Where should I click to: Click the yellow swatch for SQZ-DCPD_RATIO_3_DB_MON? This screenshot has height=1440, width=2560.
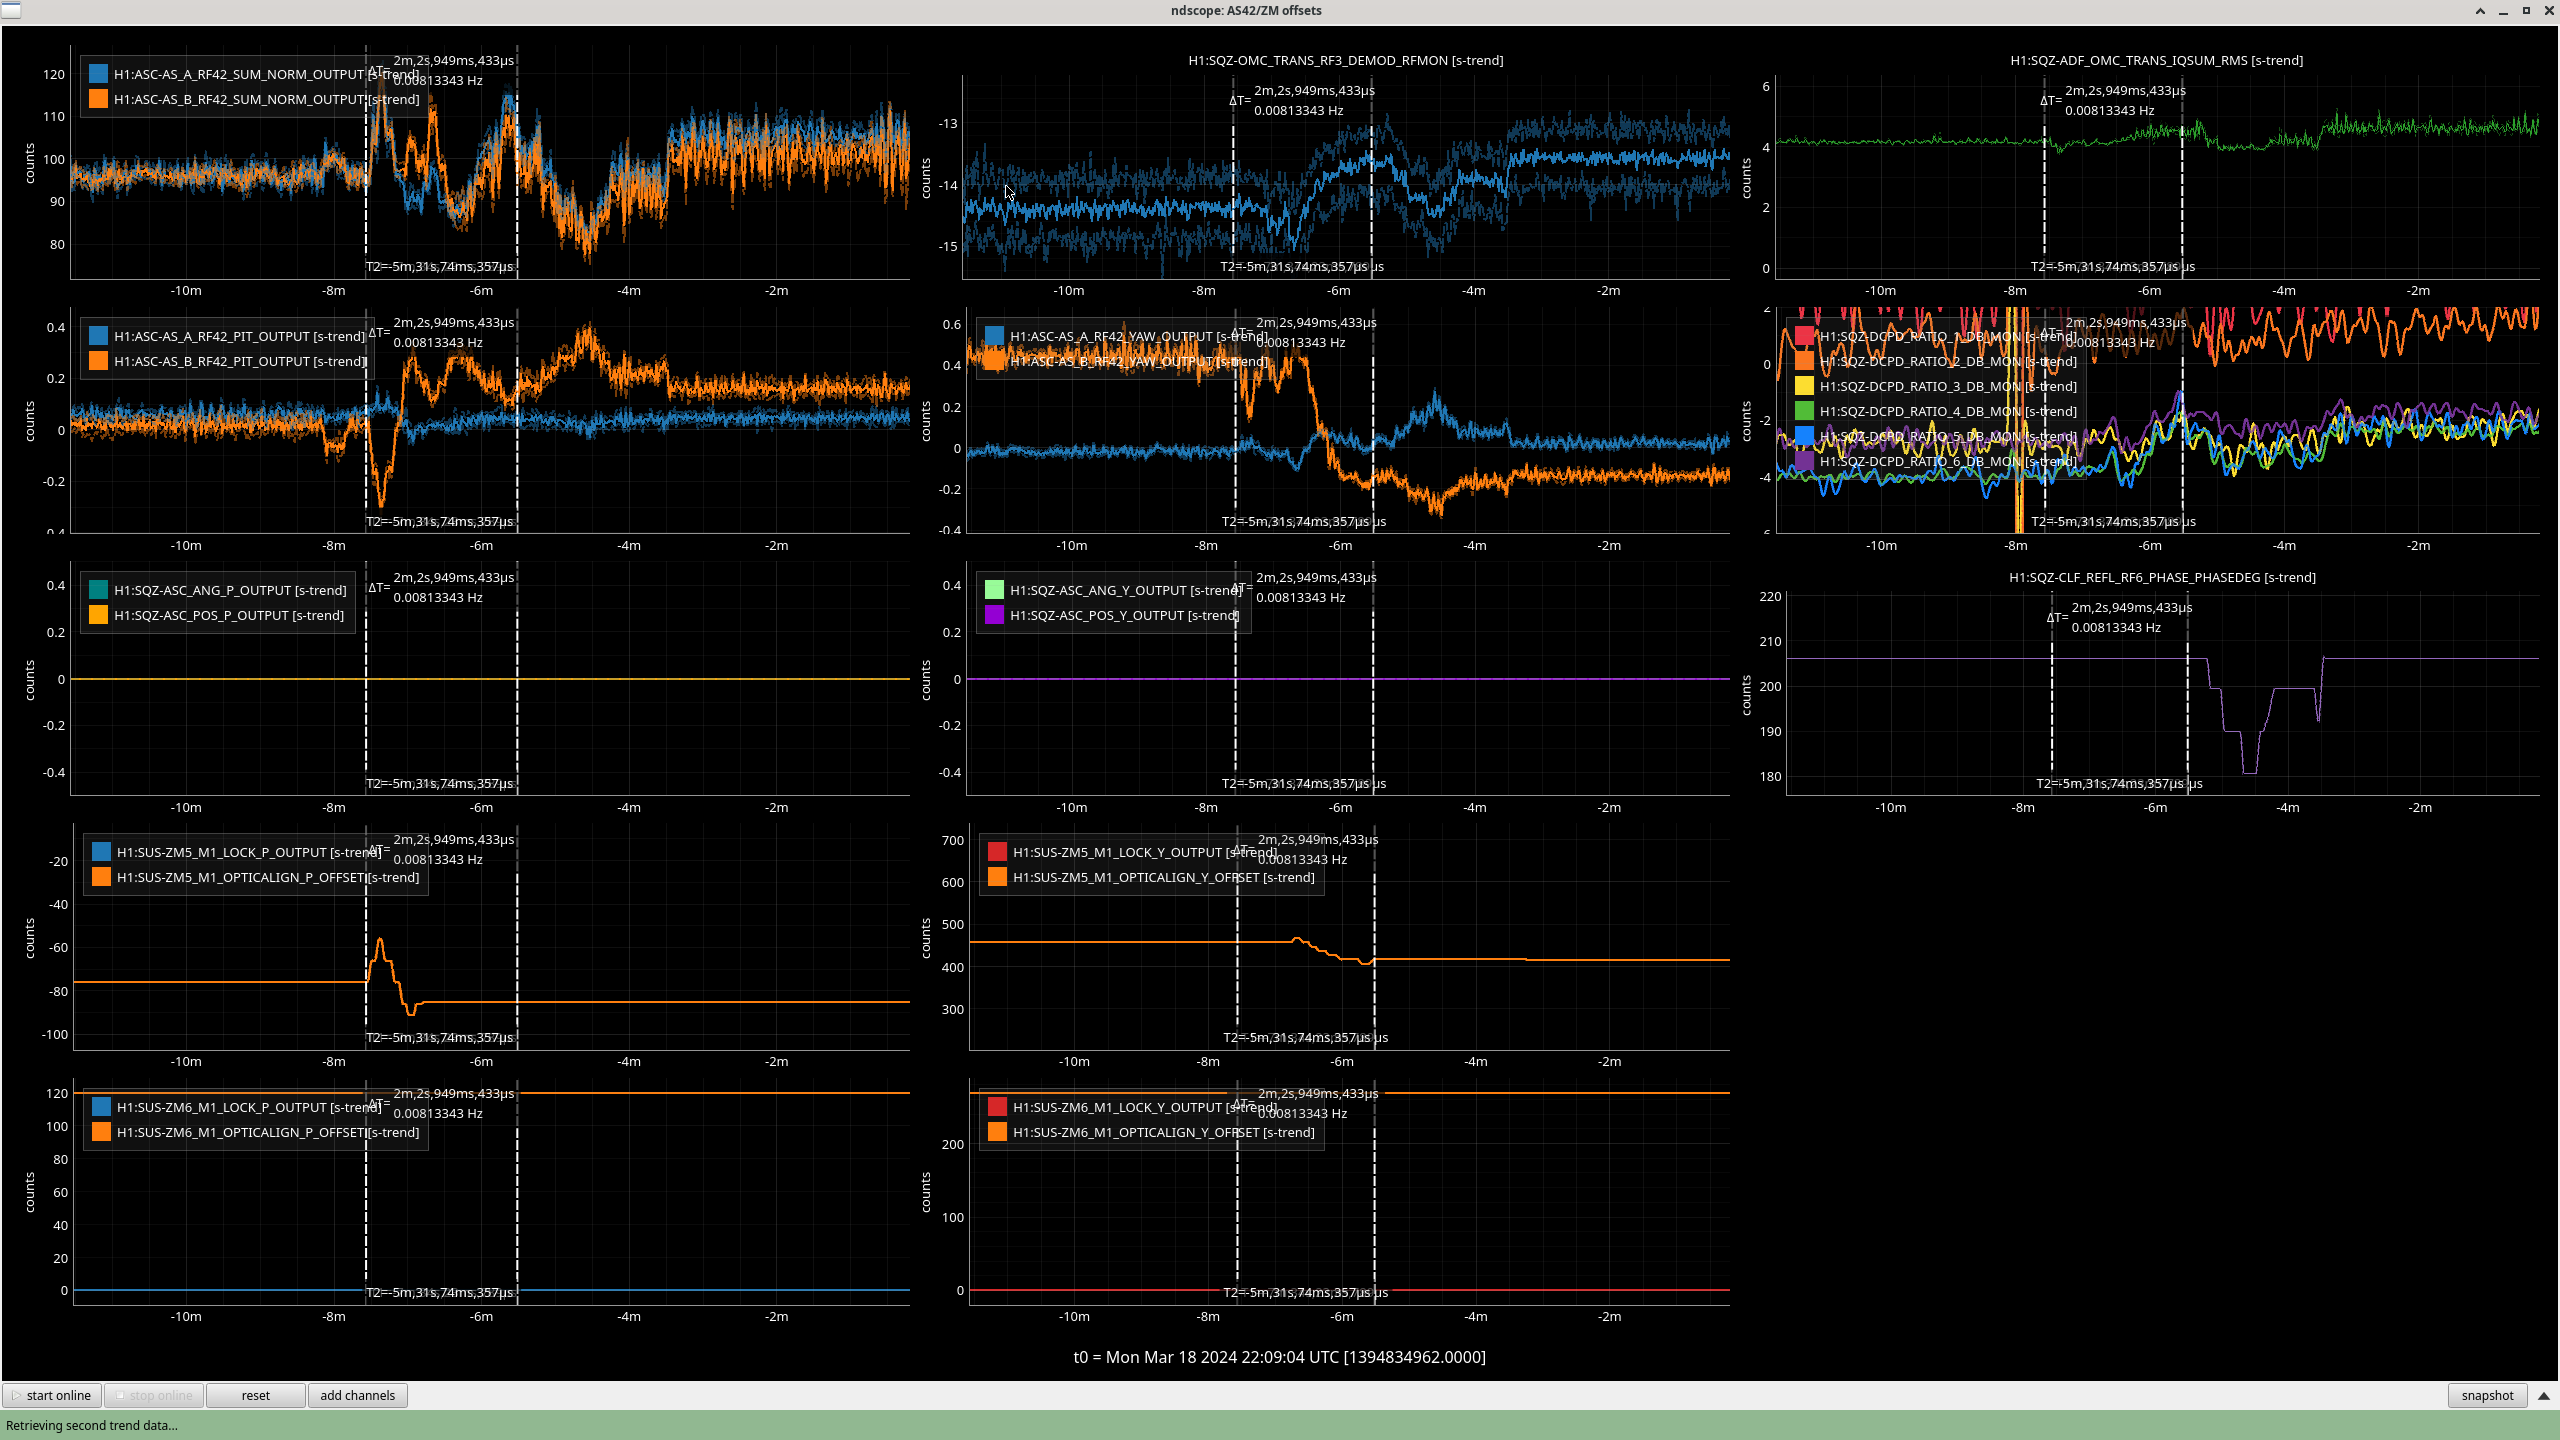coord(1804,386)
